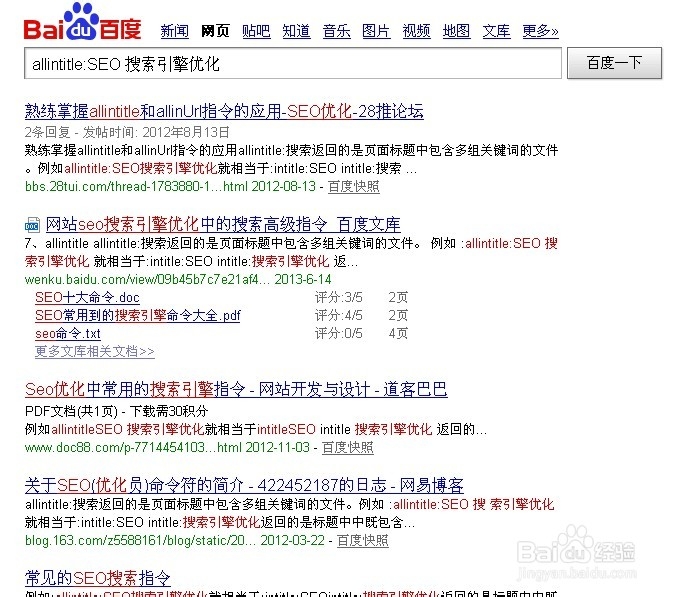This screenshot has height=597, width=675.
Task: Open result 网站seo搜索引擎优化中的搜索高级指令 百度文库
Action: tap(223, 224)
